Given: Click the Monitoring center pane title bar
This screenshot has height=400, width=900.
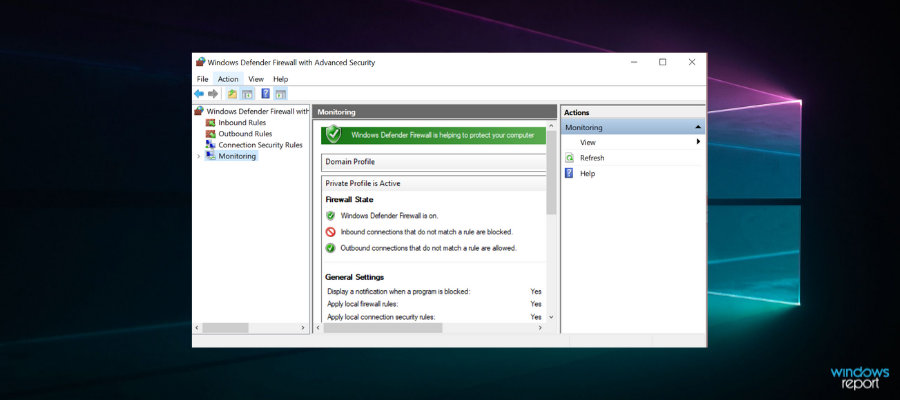Looking at the screenshot, I should click(x=435, y=112).
